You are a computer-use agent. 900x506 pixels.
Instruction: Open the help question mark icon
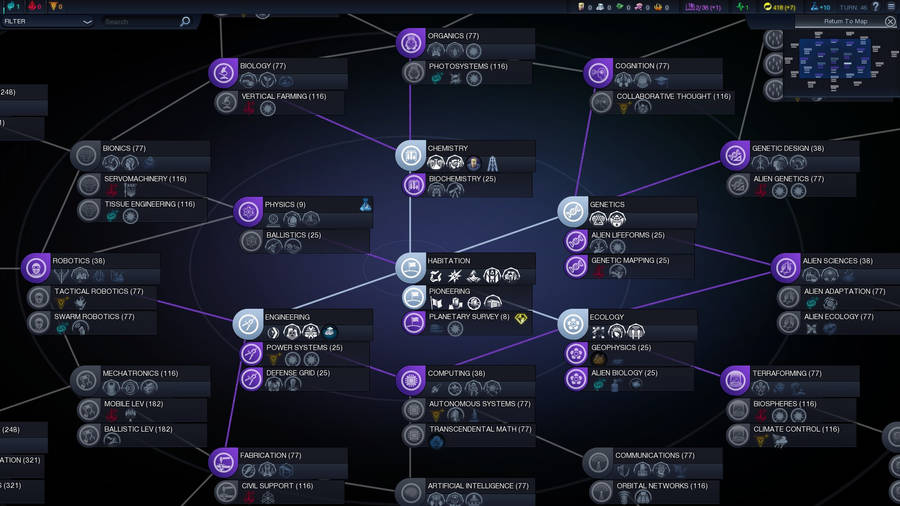pyautogui.click(x=876, y=7)
